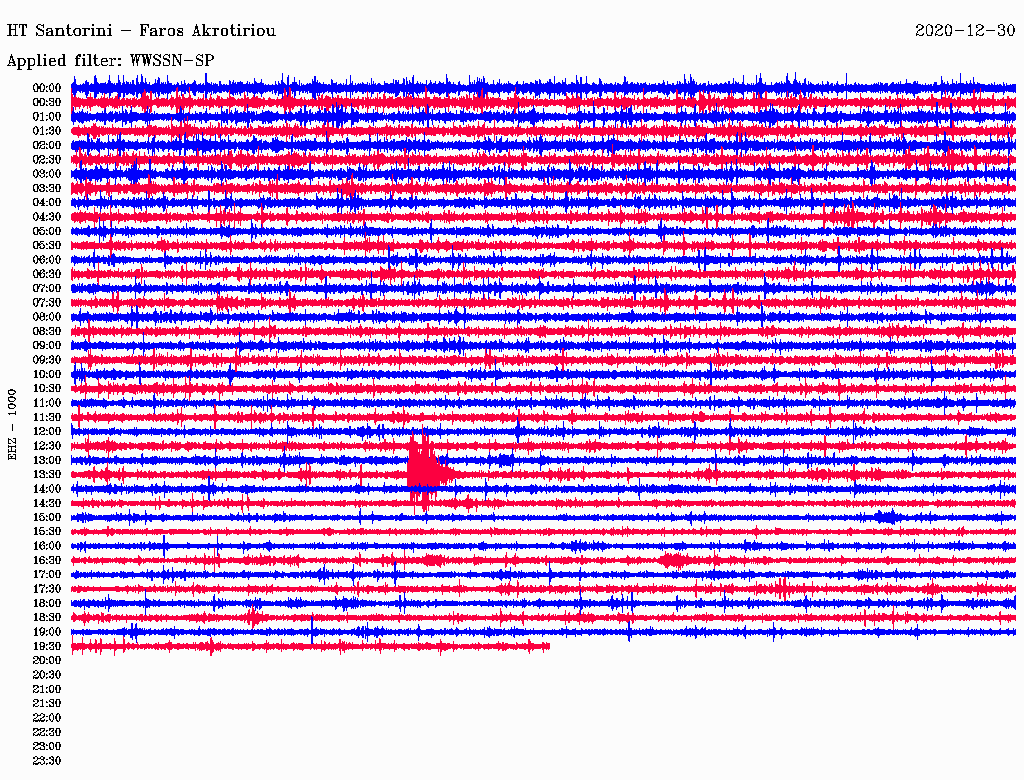Select the 08:30 time label

(46, 331)
